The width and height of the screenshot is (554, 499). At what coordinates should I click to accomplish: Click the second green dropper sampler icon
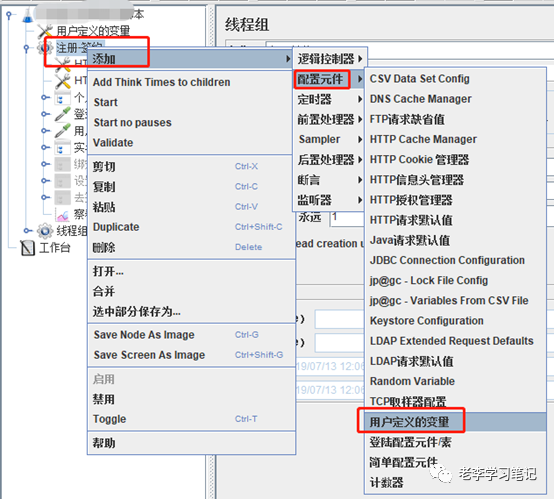coord(63,130)
